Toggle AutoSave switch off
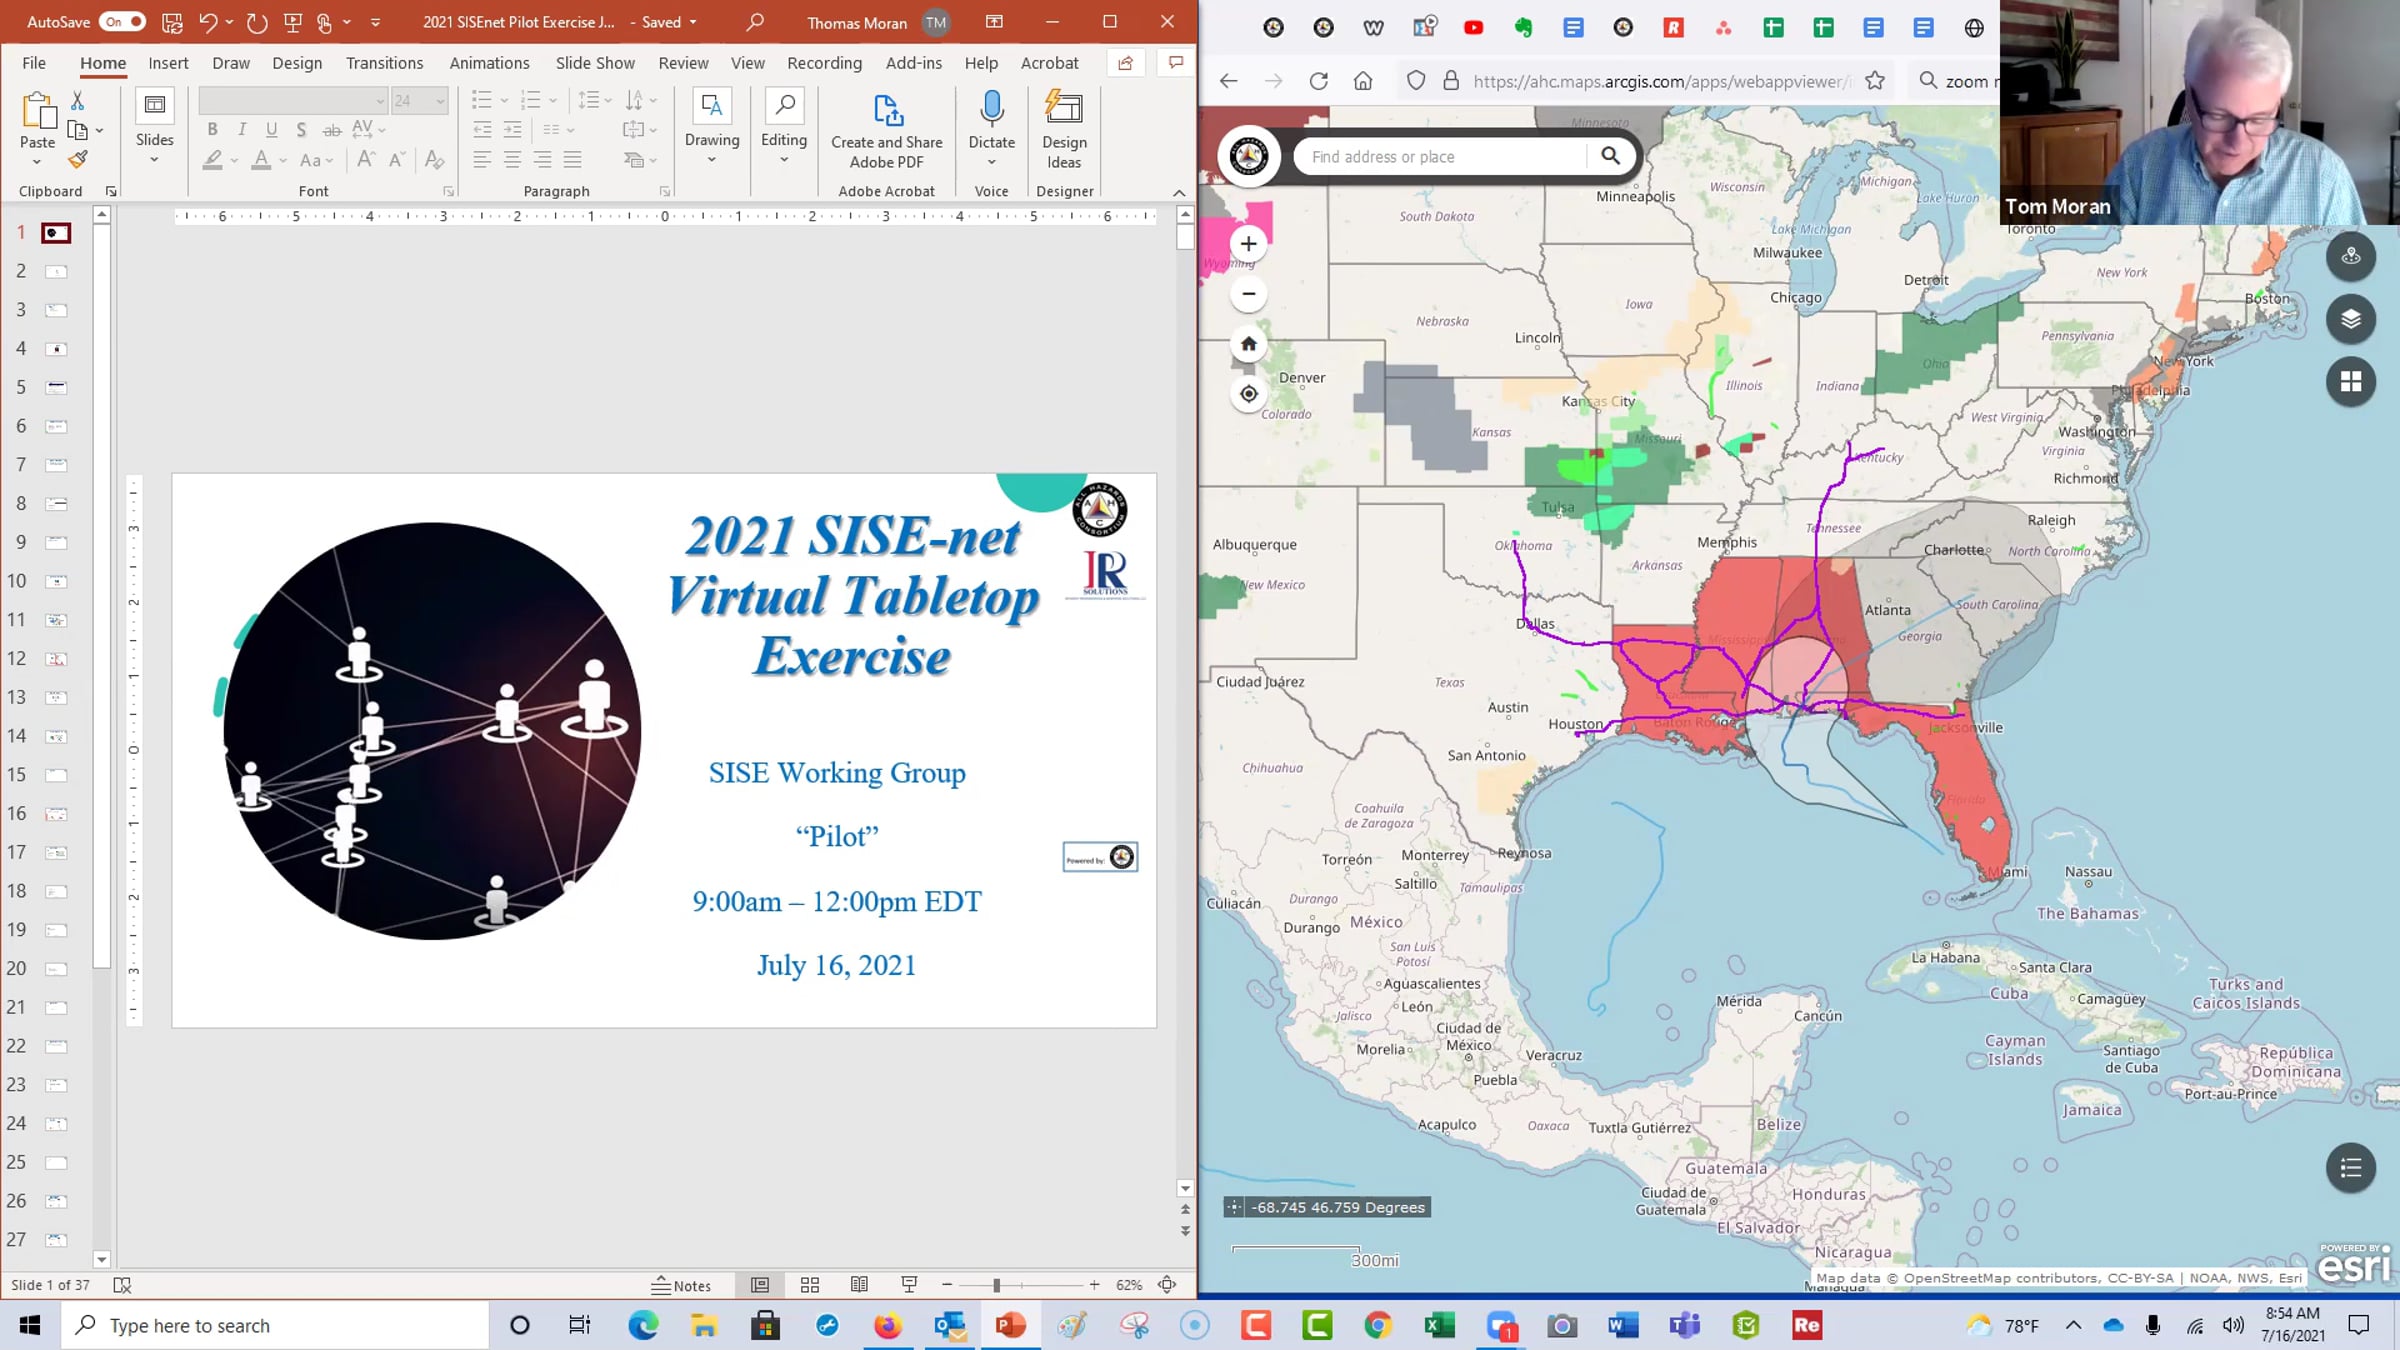The width and height of the screenshot is (2400, 1350). (x=124, y=21)
